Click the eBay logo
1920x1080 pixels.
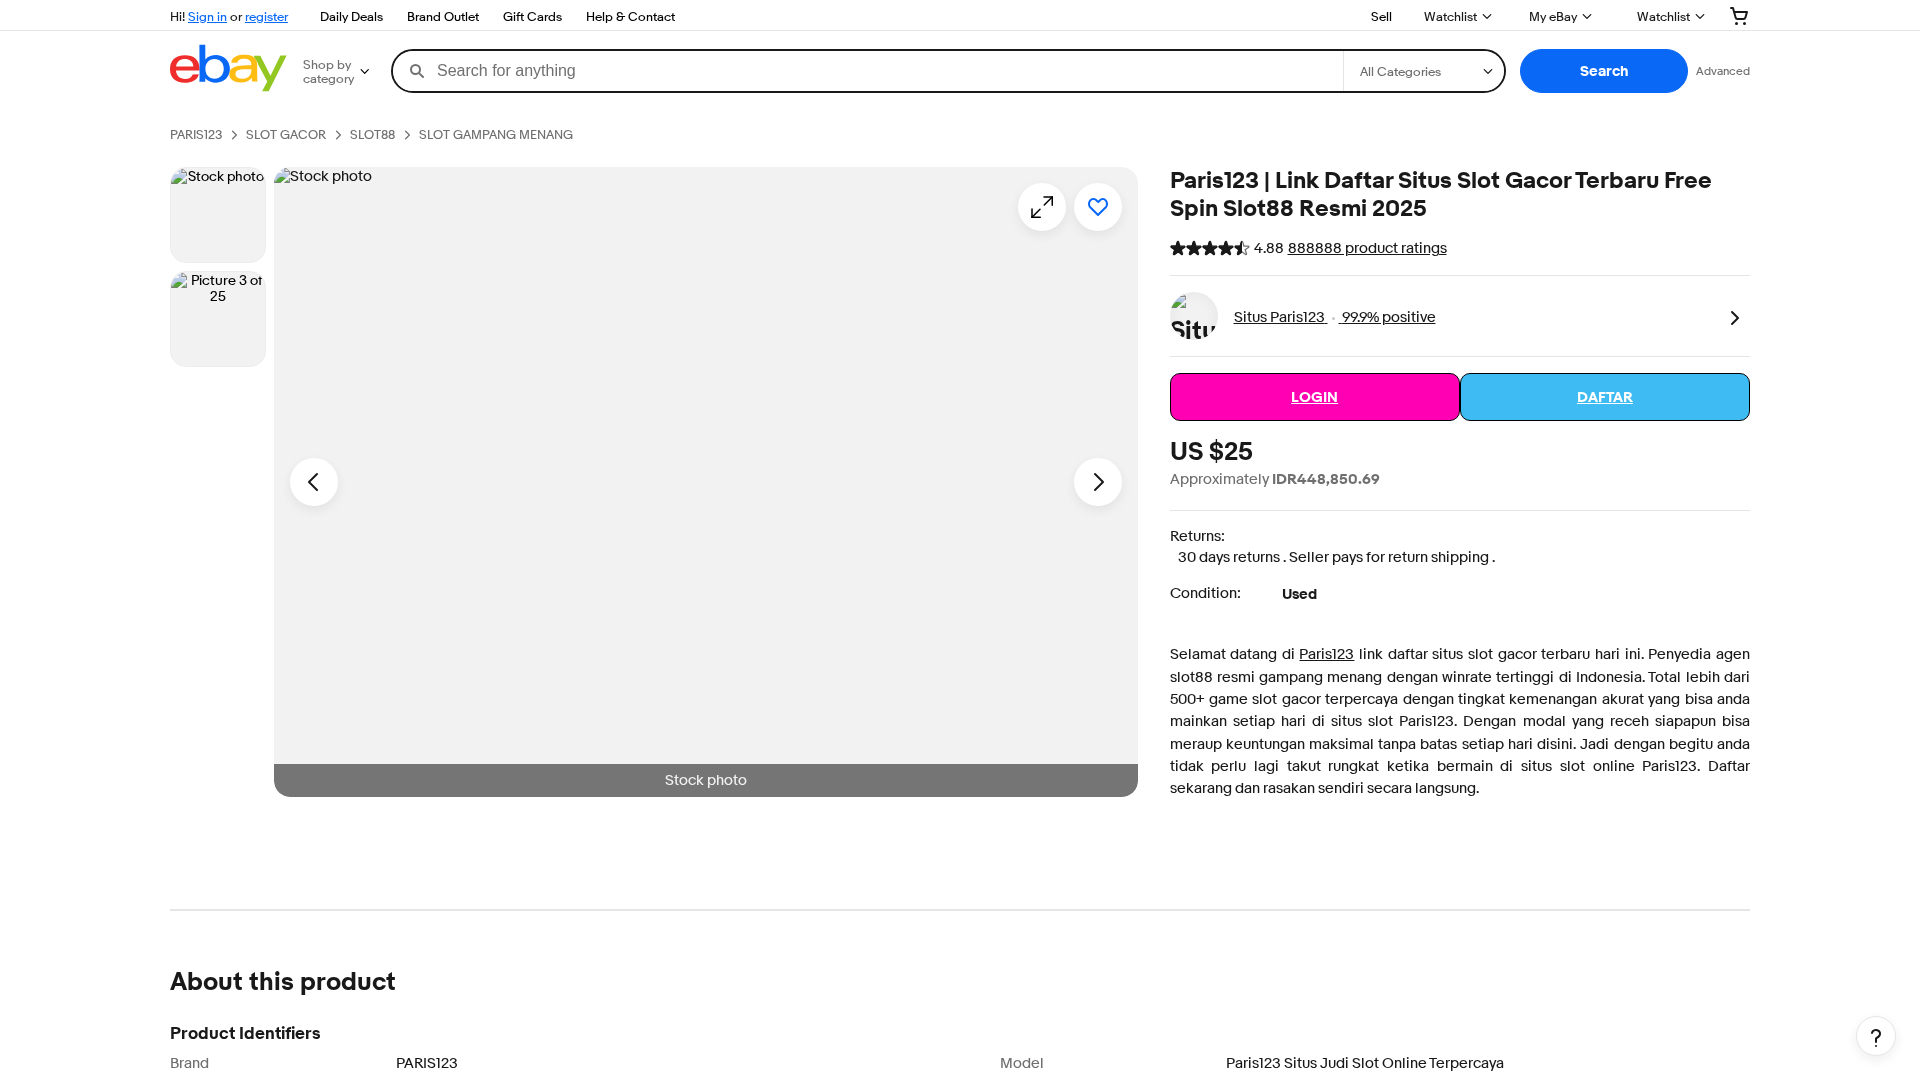pyautogui.click(x=228, y=68)
